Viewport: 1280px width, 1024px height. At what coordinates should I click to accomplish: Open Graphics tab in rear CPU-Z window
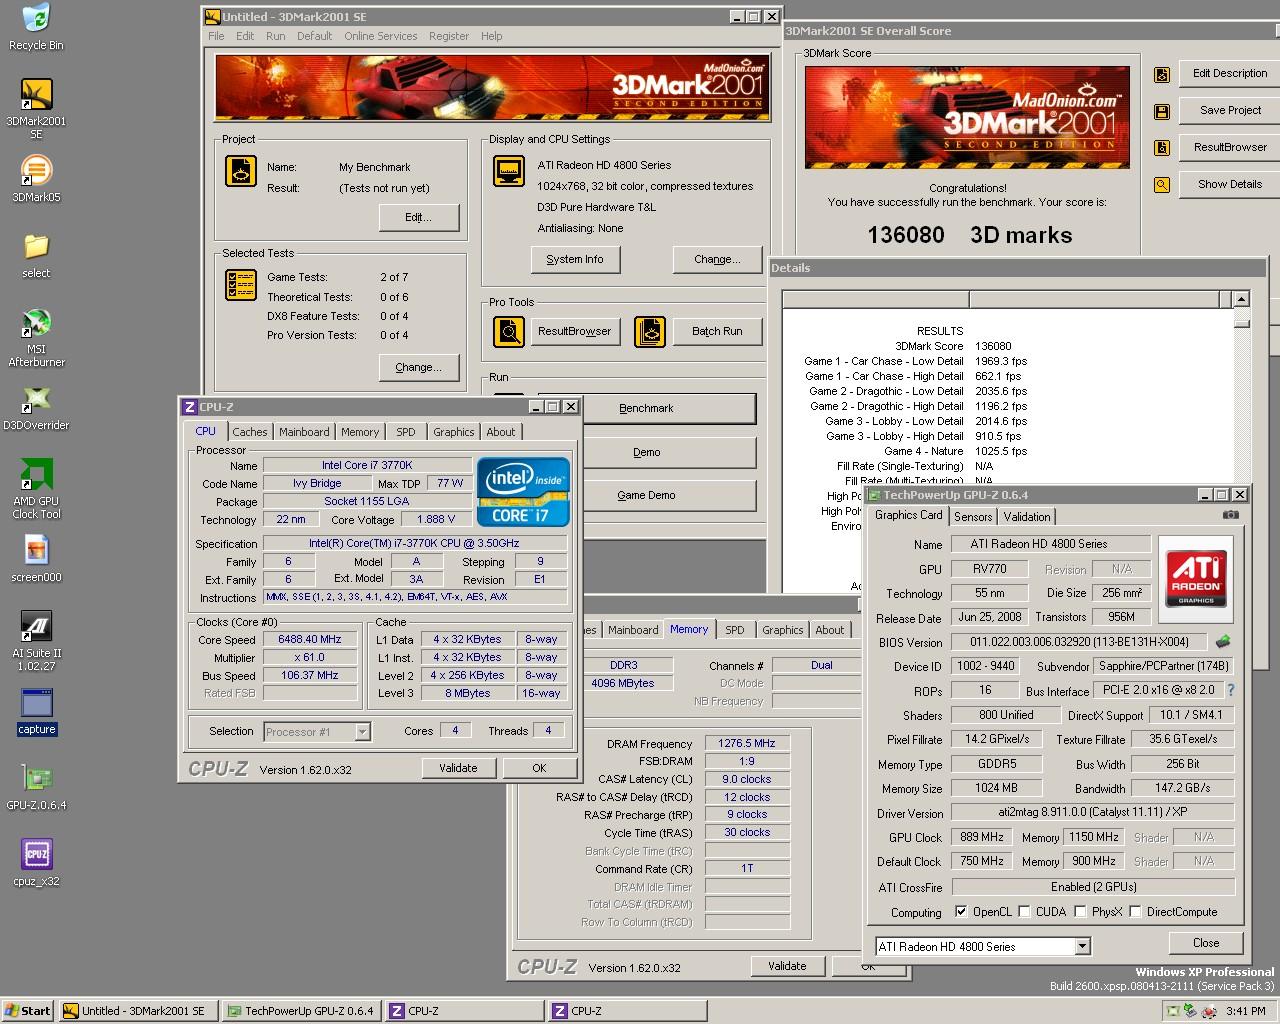coord(782,630)
